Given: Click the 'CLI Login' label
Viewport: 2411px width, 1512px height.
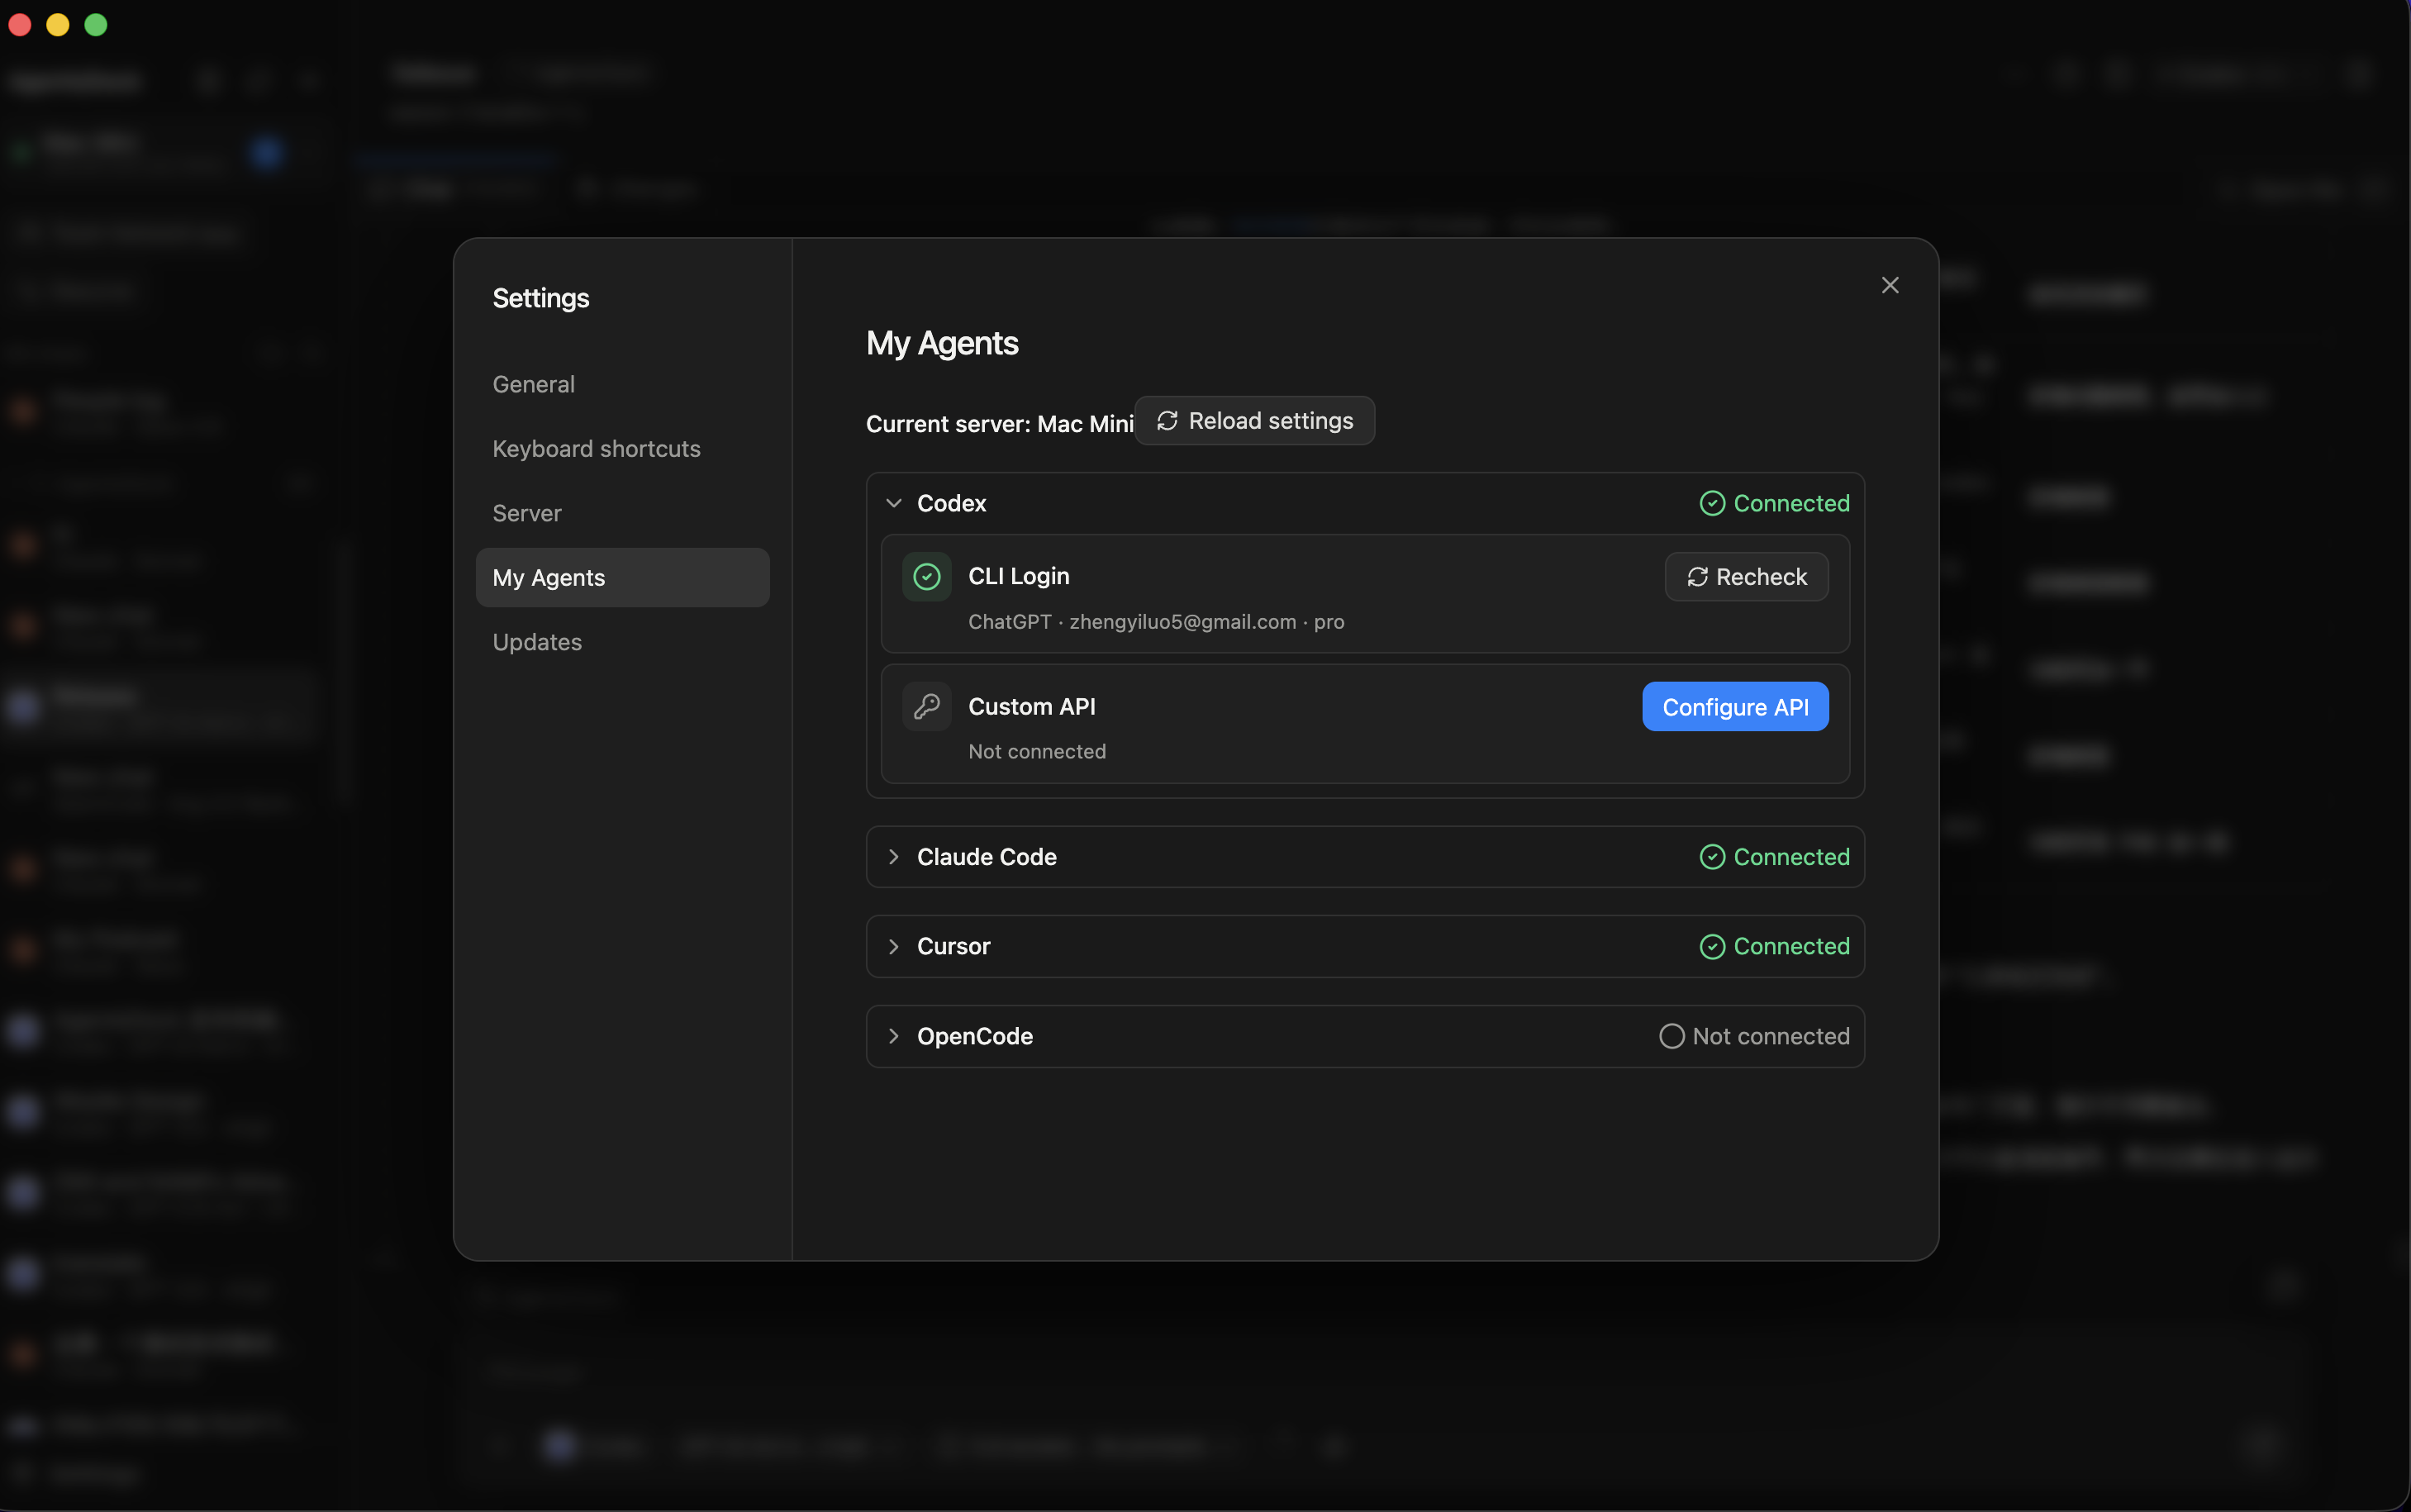Looking at the screenshot, I should (x=1019, y=576).
